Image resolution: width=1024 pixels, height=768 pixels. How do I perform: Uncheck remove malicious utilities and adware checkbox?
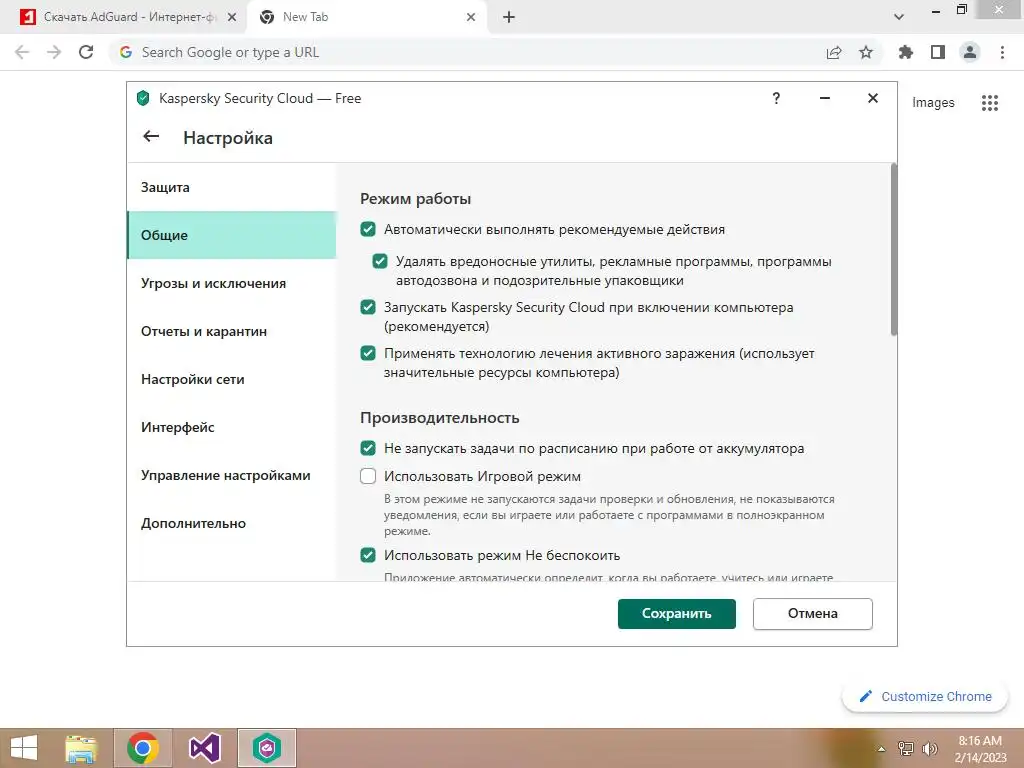coord(379,261)
